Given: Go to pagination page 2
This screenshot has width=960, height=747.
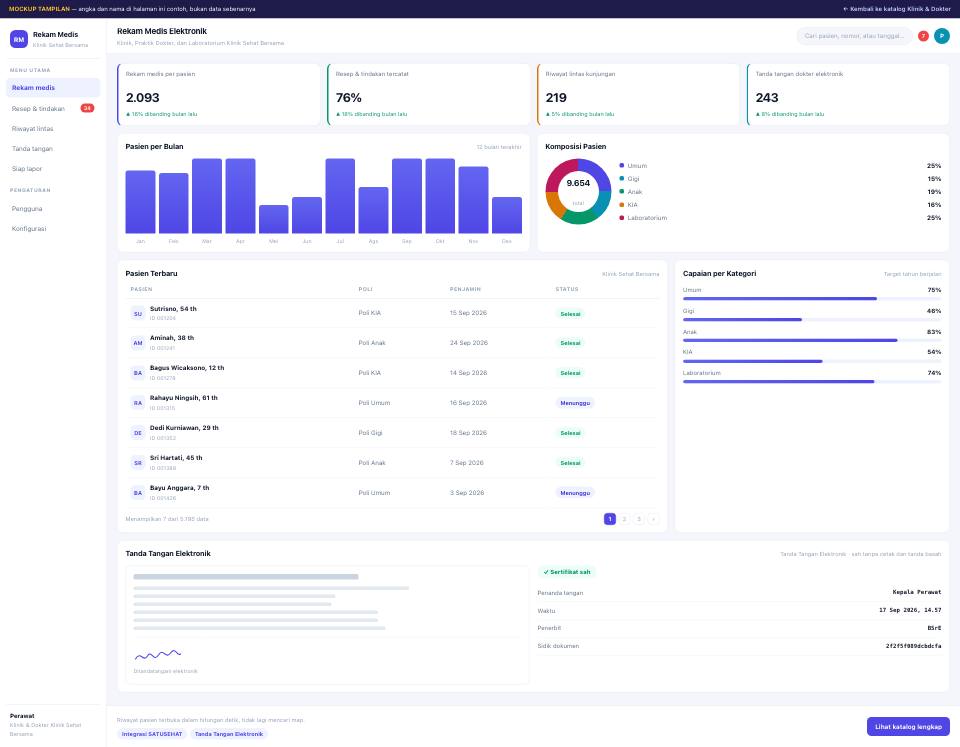Looking at the screenshot, I should tap(624, 519).
